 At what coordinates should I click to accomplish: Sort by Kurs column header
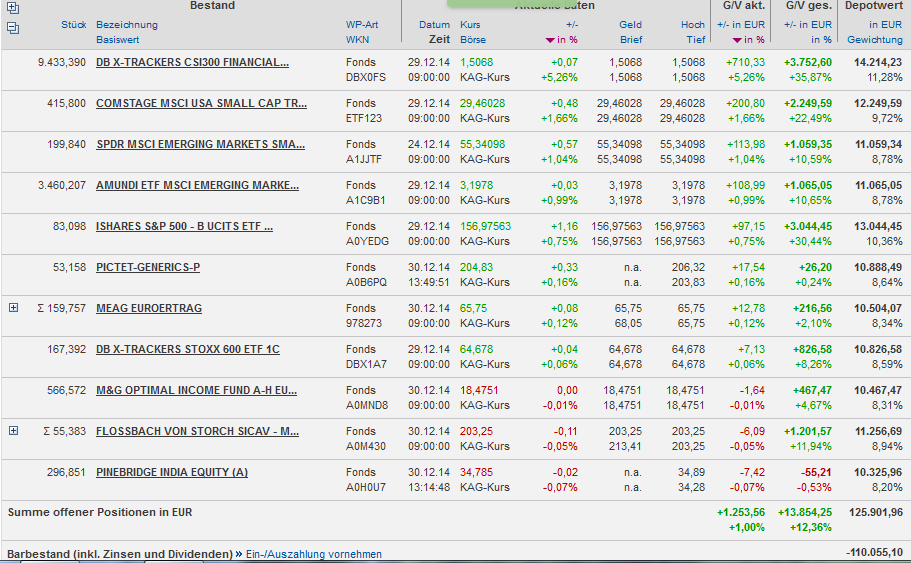point(470,24)
